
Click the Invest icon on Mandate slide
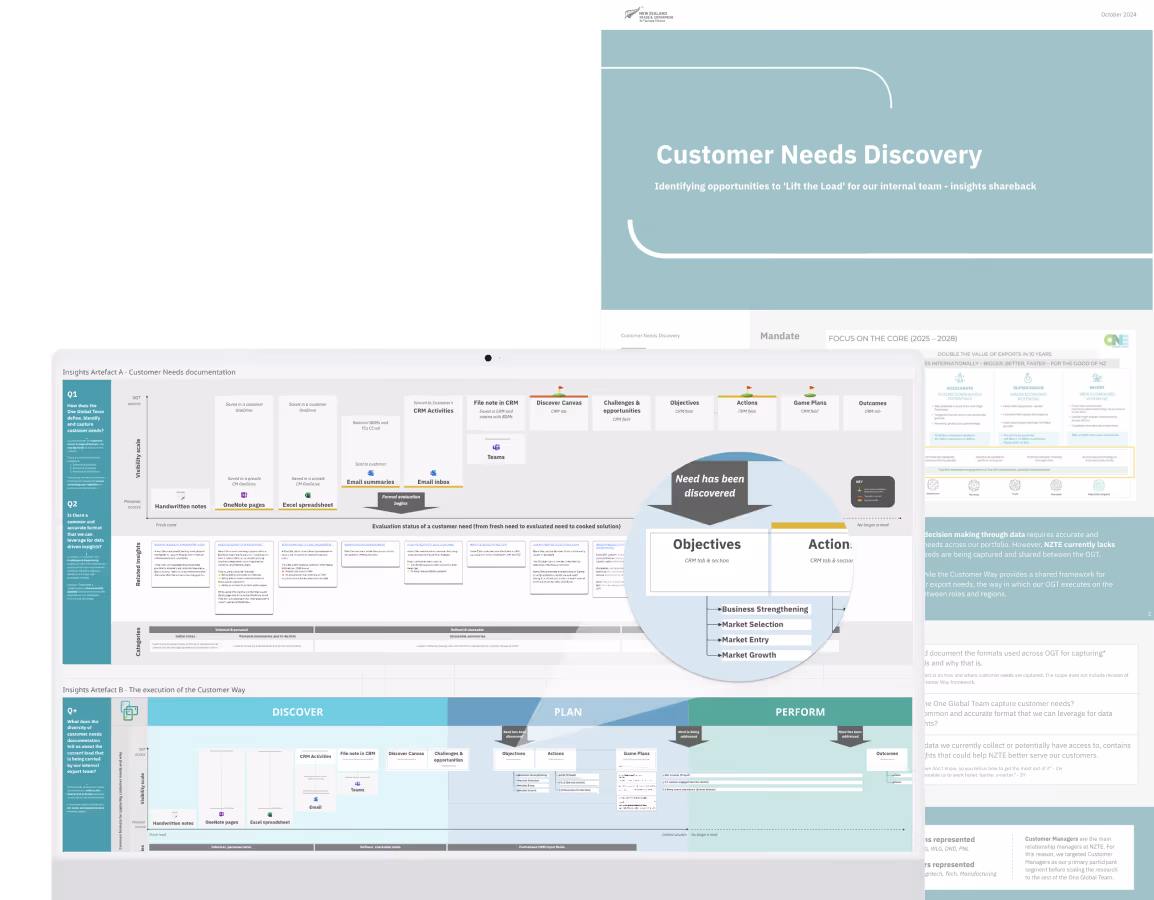pos(1097,378)
